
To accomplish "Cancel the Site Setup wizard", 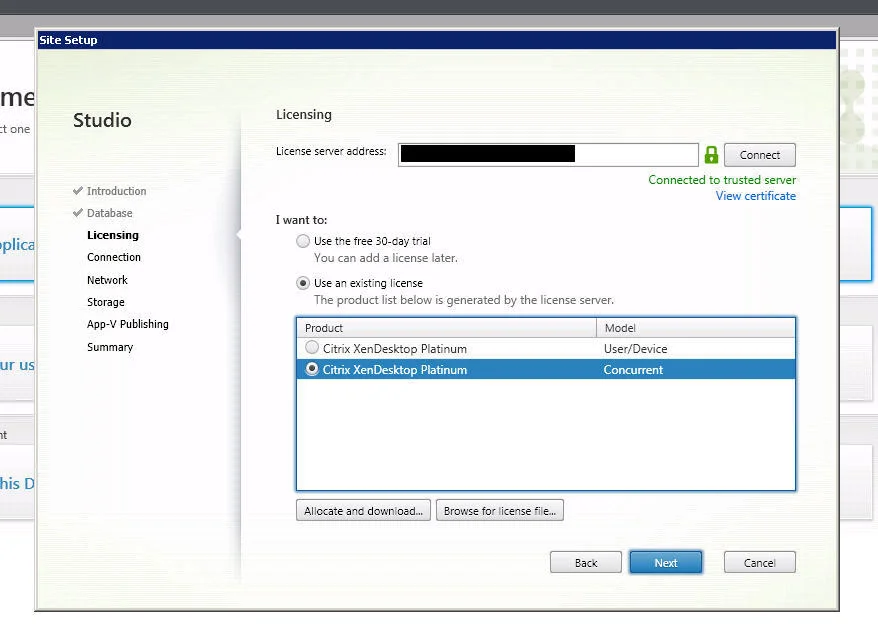I will 759,562.
